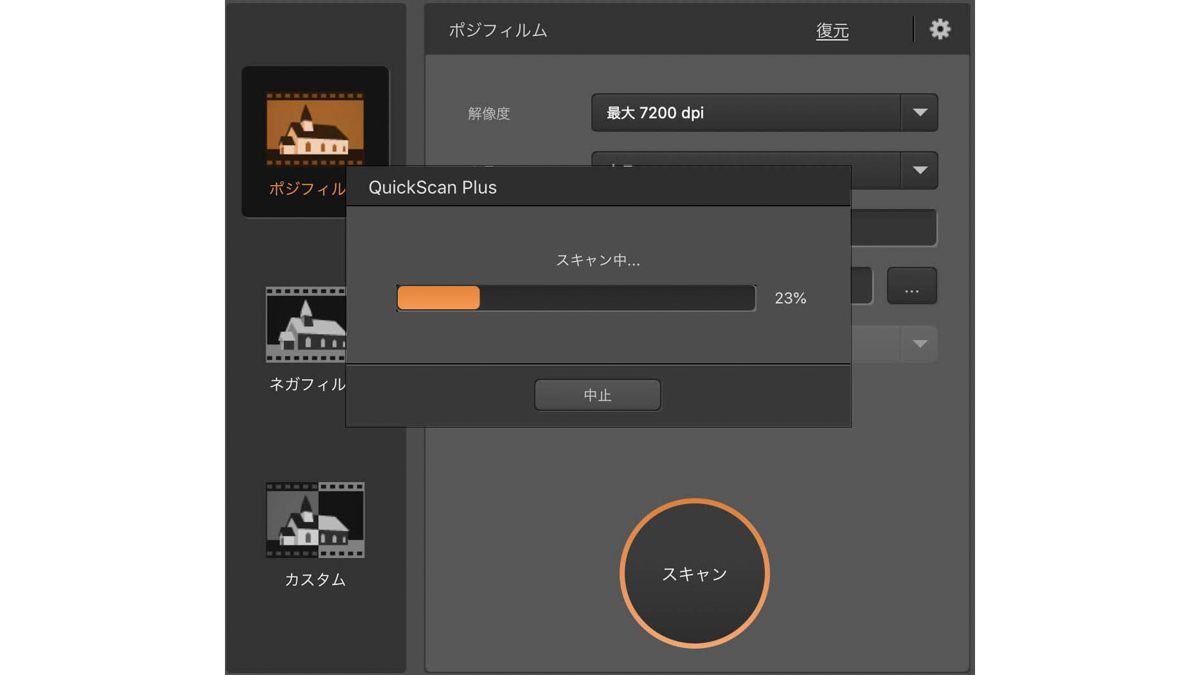Viewport: 1200px width, 675px height.
Task: Click the QuickScan Plus dialog title bar
Action: pos(598,185)
